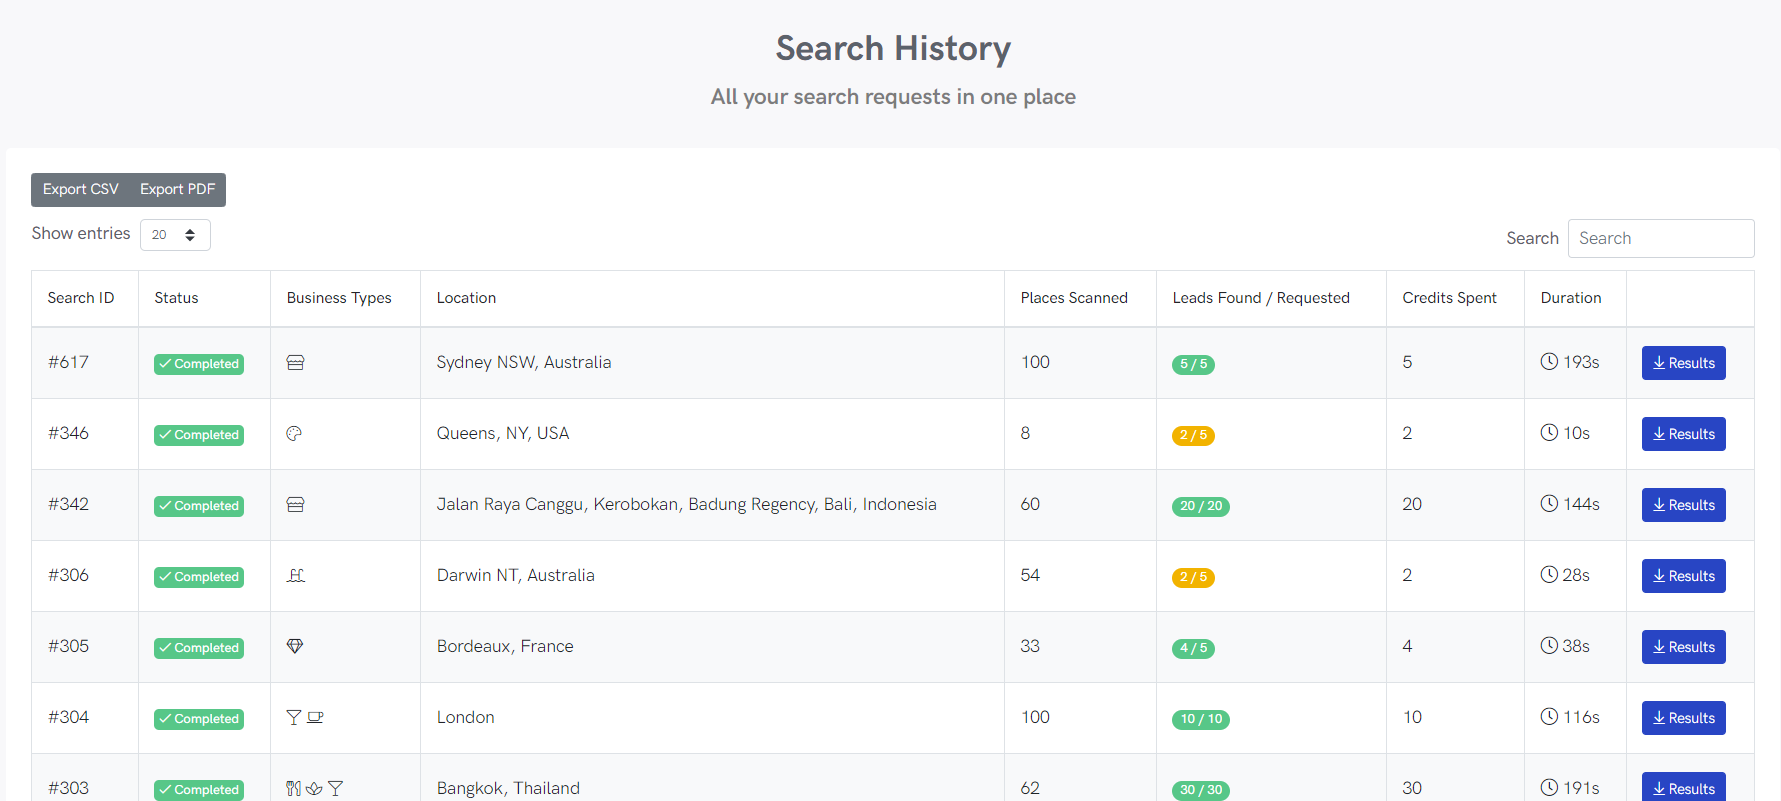Click the diamond icon in the Bordeaux row

click(x=295, y=647)
